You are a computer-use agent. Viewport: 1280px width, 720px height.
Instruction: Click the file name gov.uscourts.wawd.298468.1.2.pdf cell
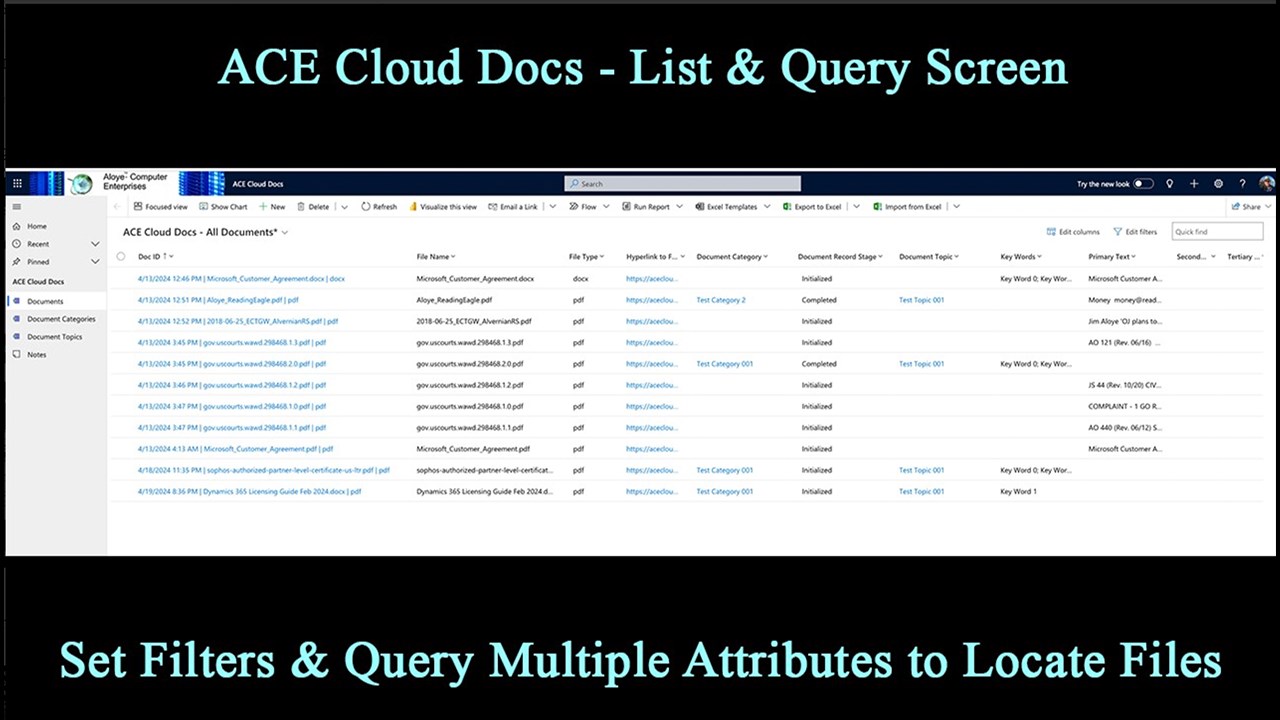click(470, 385)
